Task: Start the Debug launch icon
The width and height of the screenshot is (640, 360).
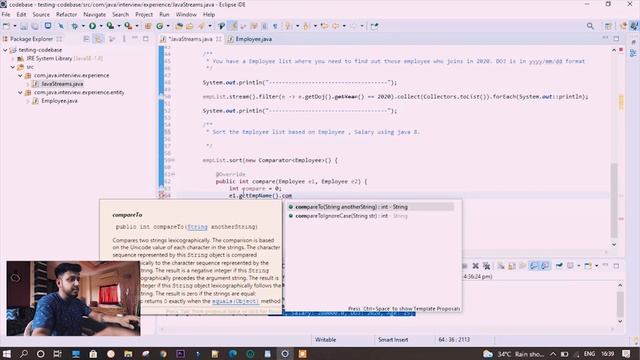Action: [x=74, y=26]
